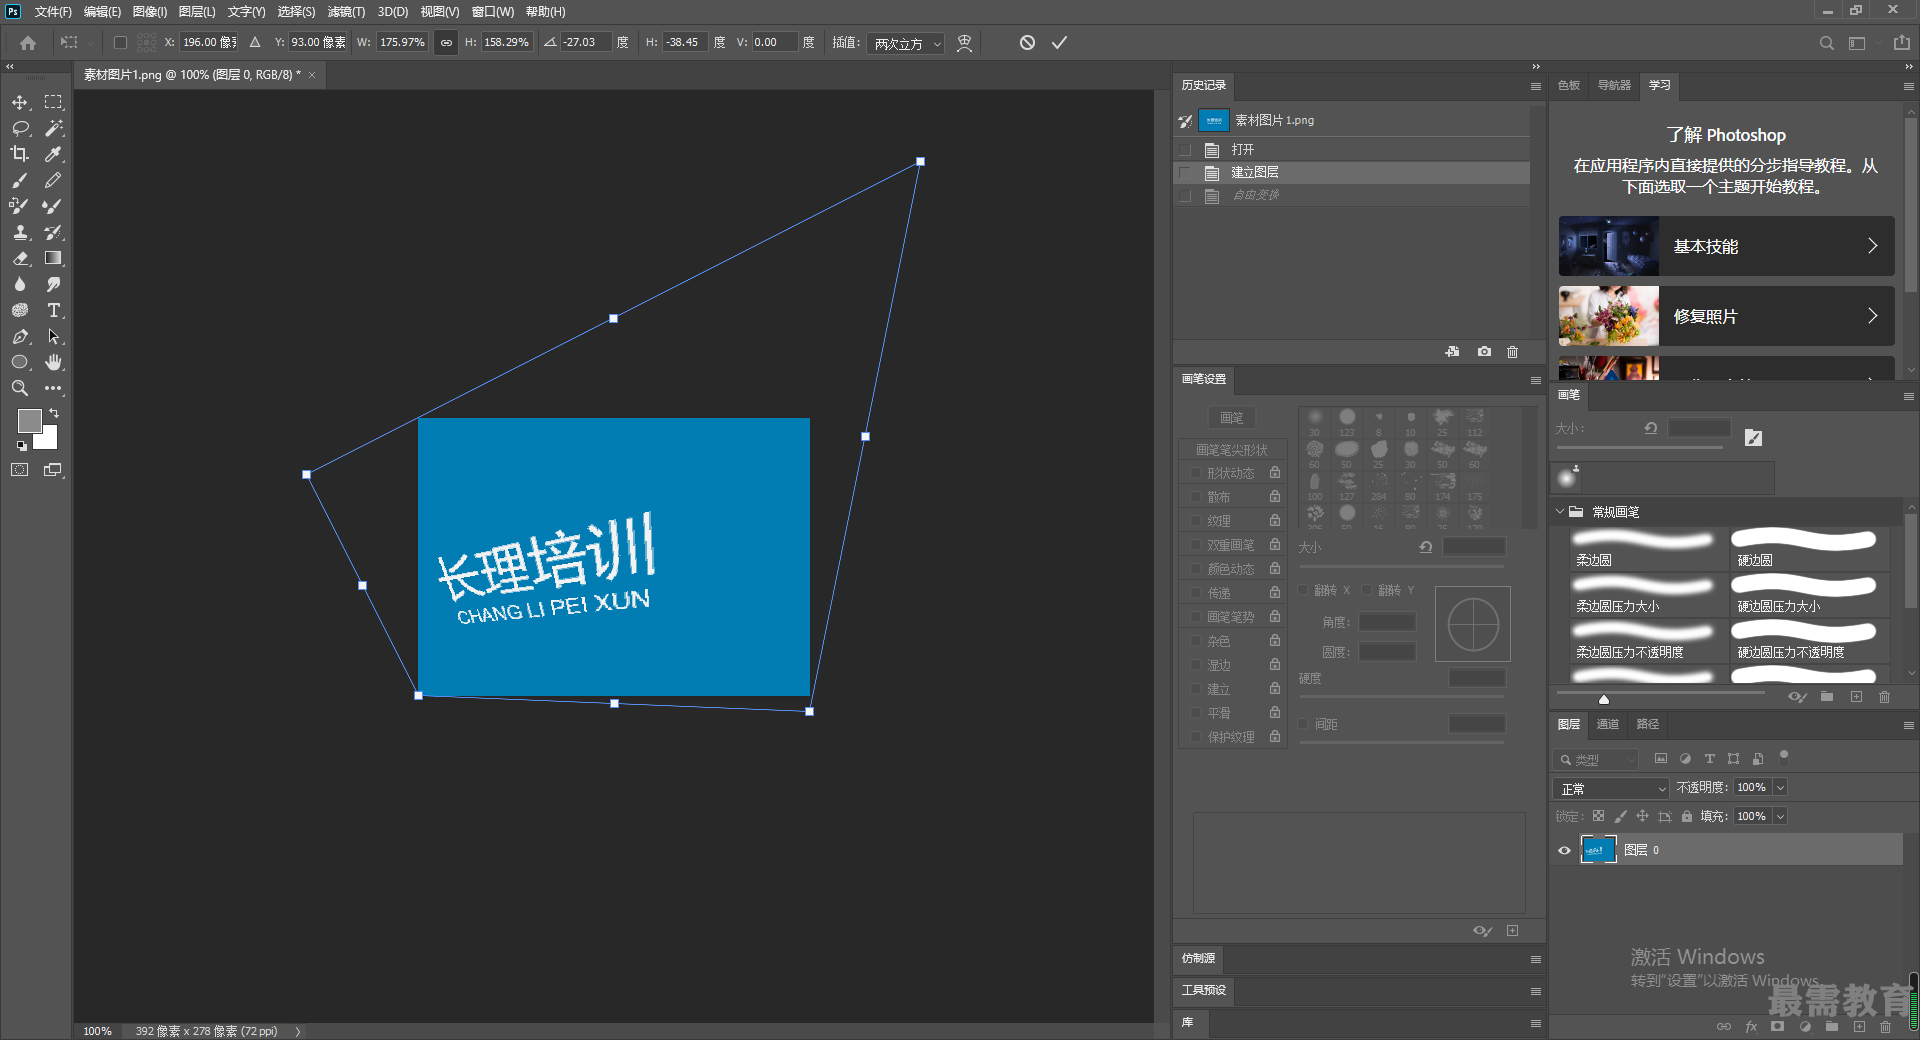Select the Lasso tool
The height and width of the screenshot is (1040, 1920).
(x=20, y=128)
